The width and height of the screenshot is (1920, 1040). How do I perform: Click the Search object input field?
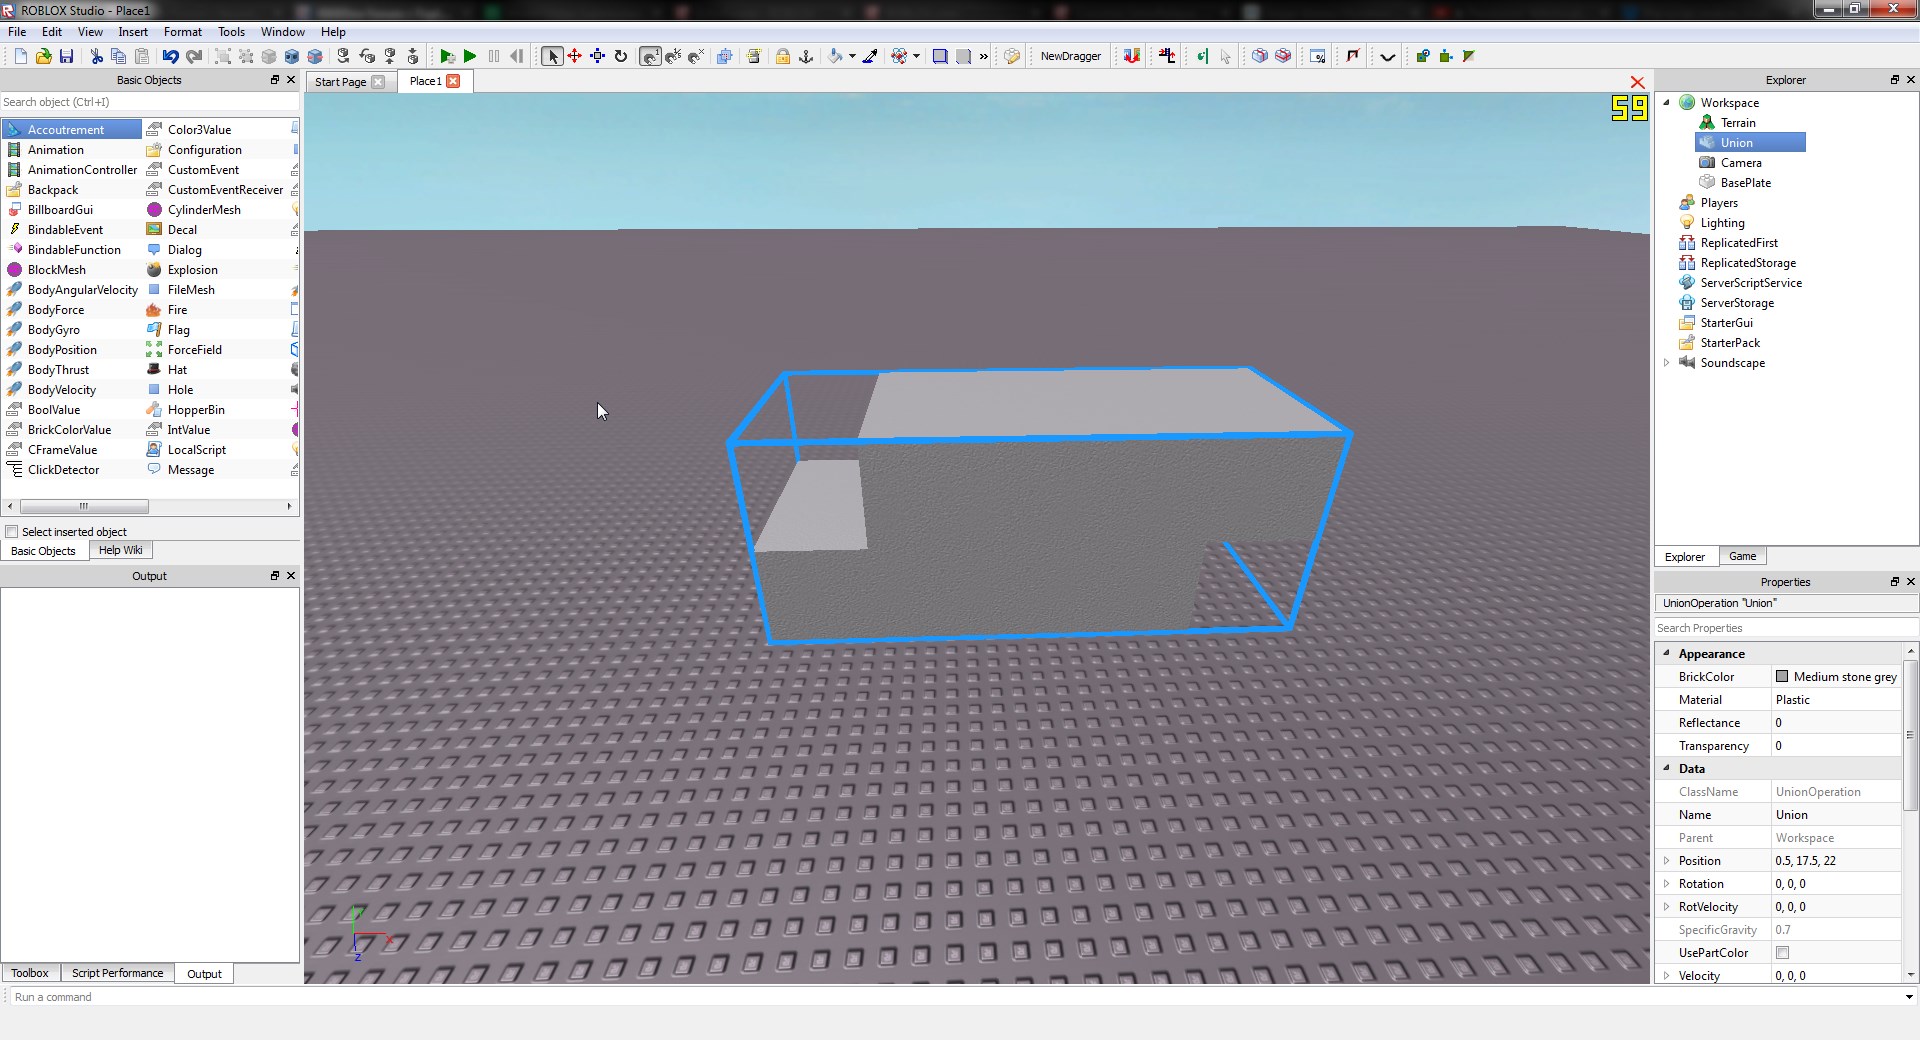tap(150, 102)
